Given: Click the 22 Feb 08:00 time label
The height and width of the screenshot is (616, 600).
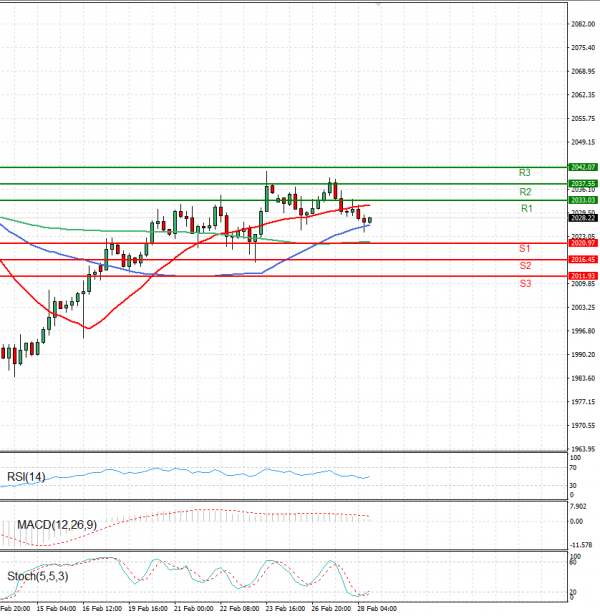Looking at the screenshot, I should pyautogui.click(x=239, y=609).
